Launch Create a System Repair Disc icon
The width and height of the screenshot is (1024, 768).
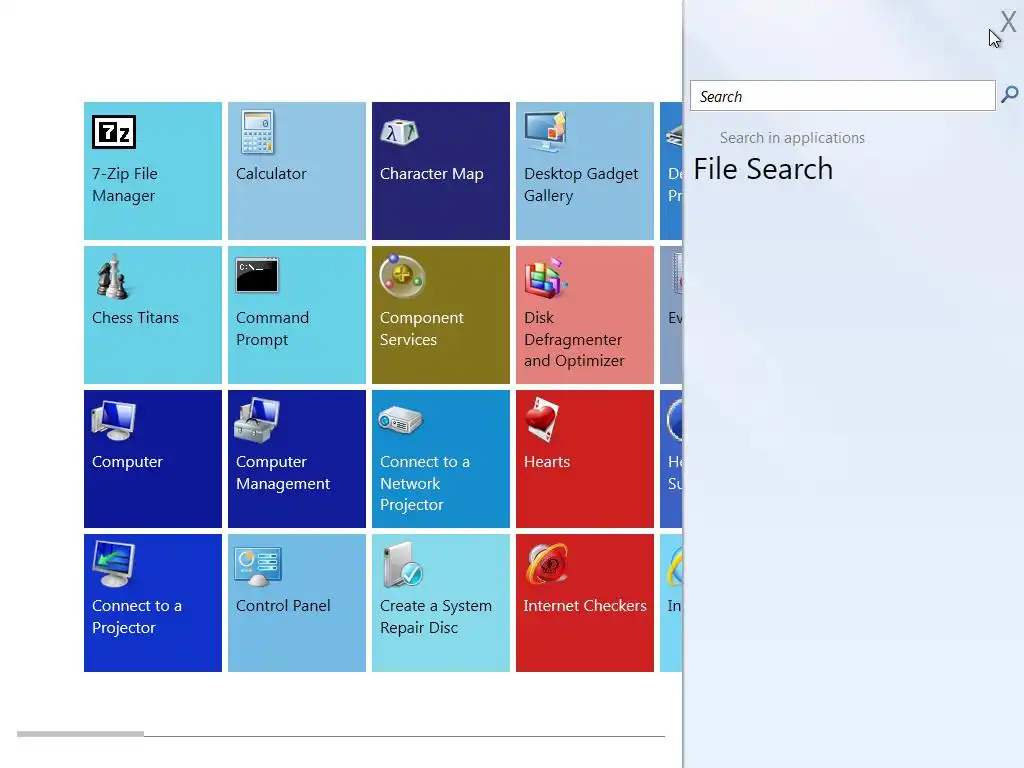point(403,564)
